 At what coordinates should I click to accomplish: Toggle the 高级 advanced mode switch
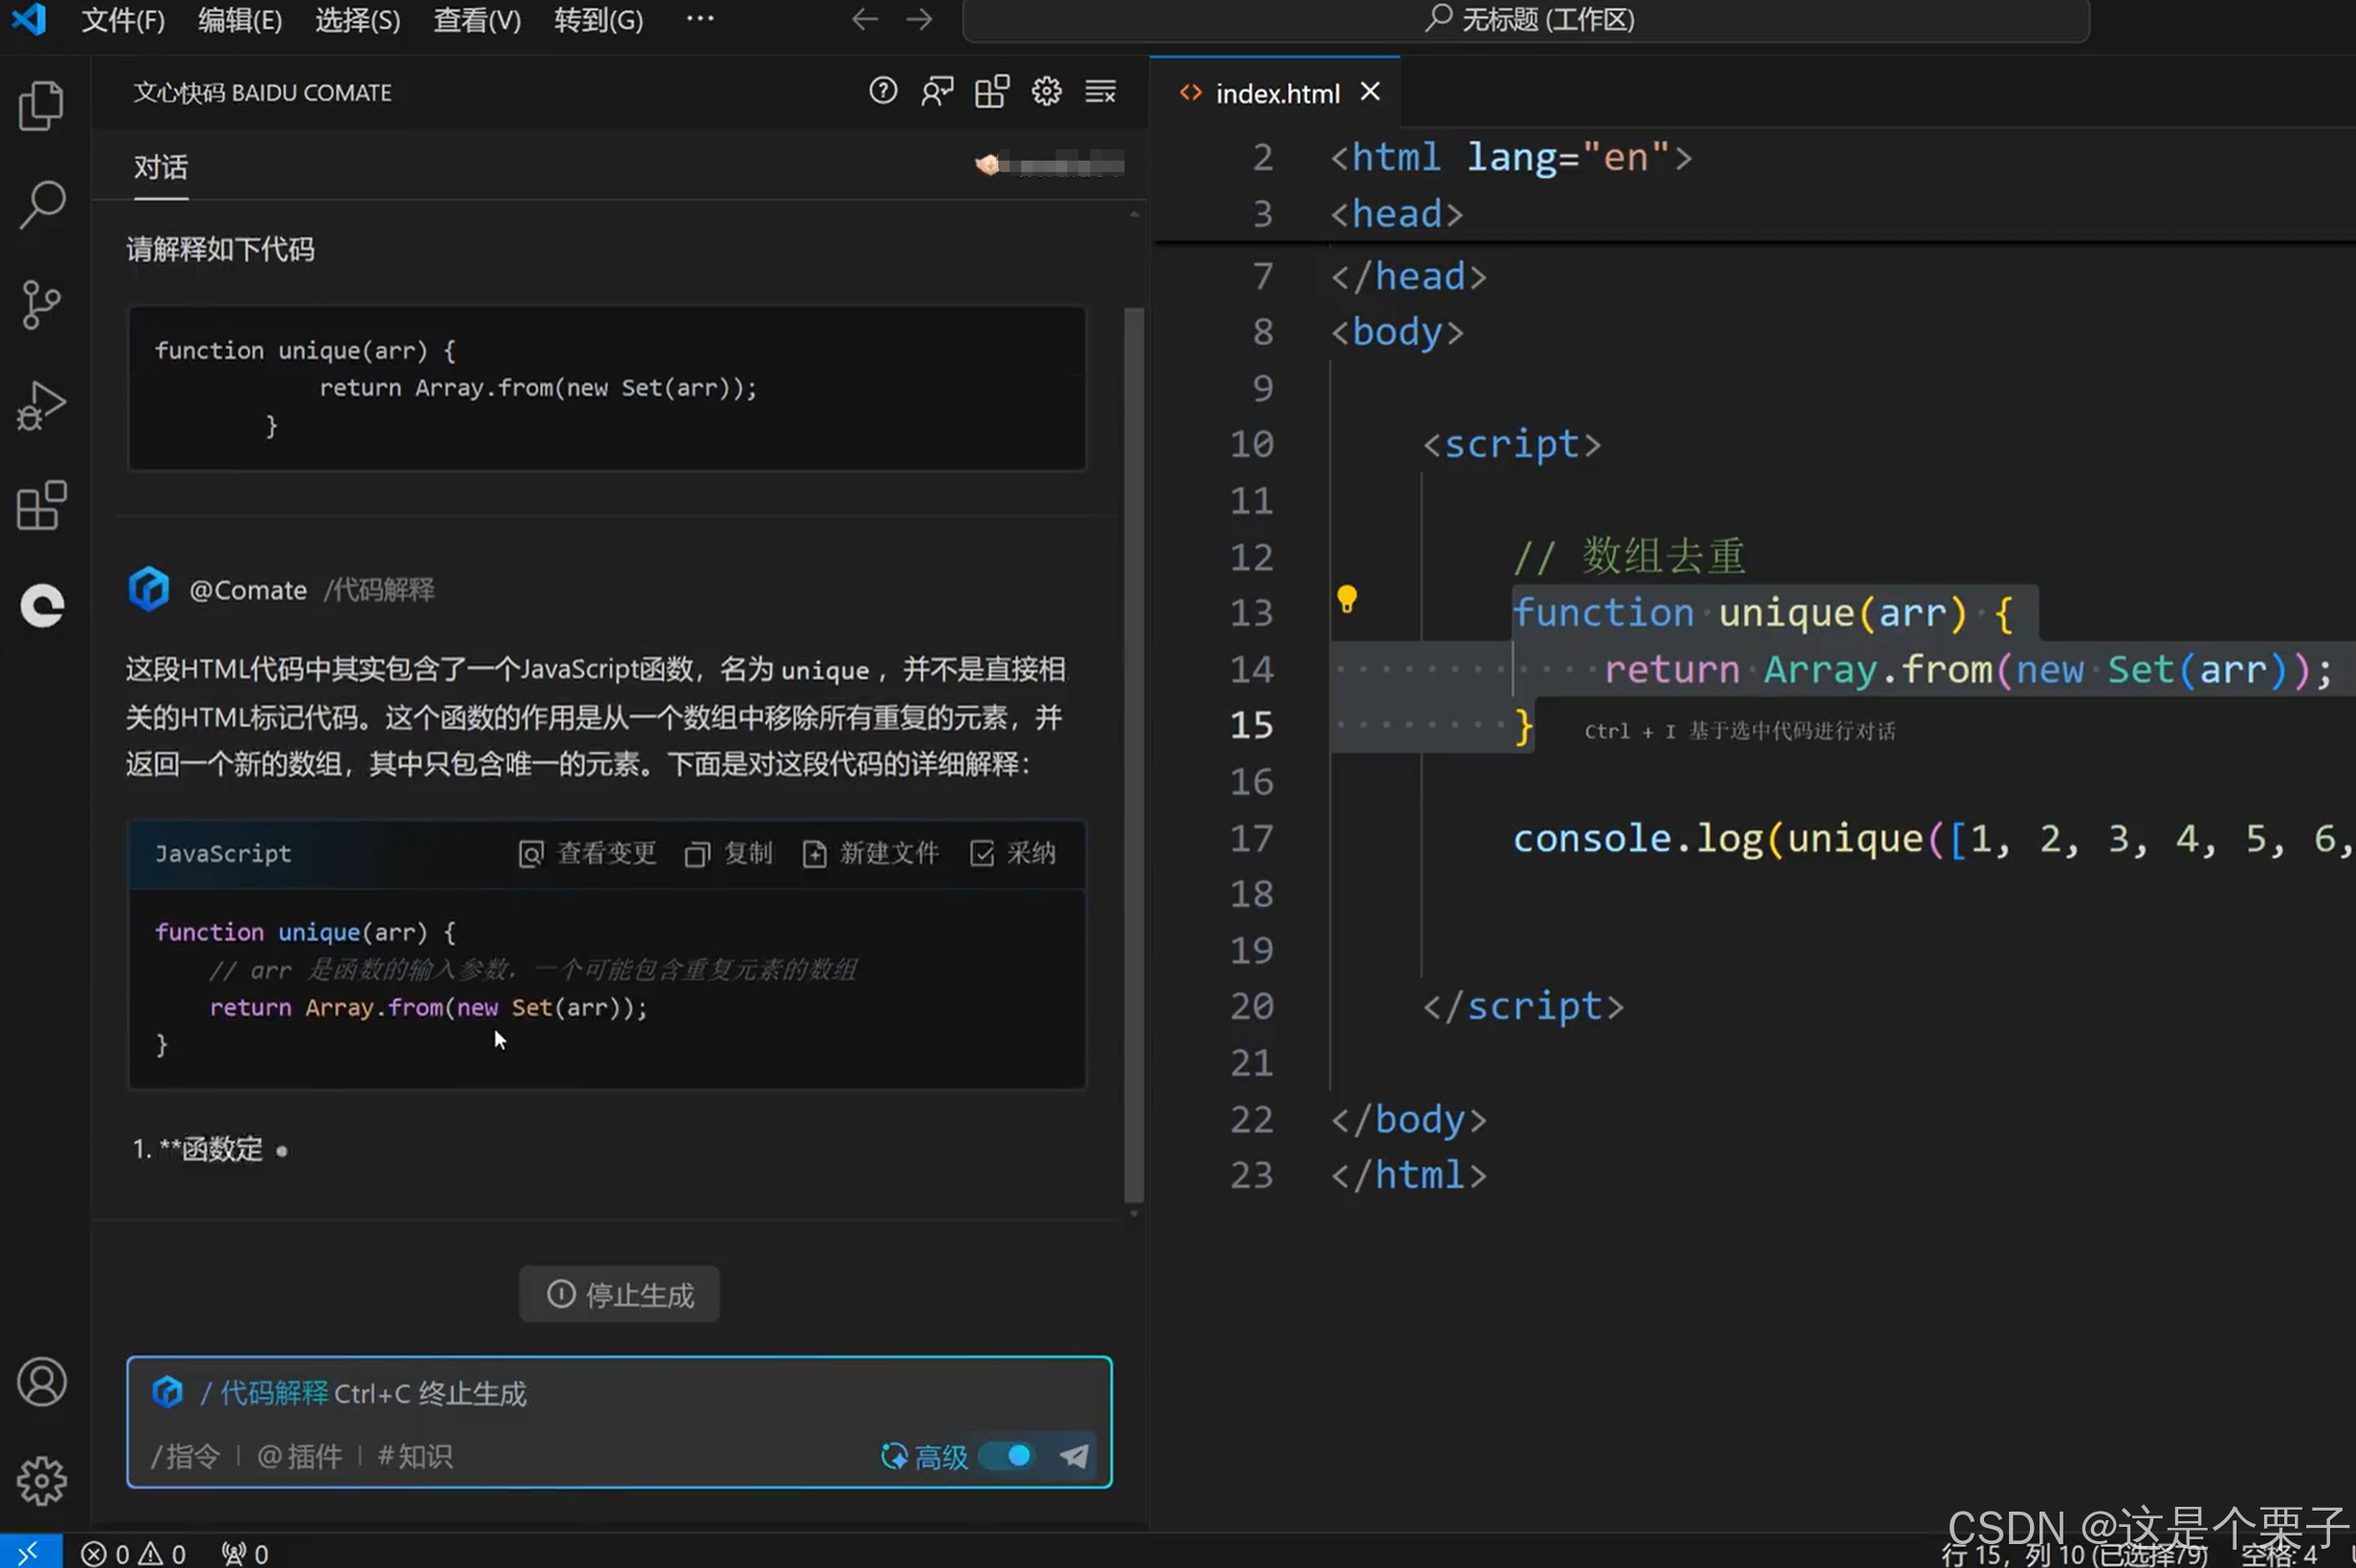[x=1008, y=1455]
